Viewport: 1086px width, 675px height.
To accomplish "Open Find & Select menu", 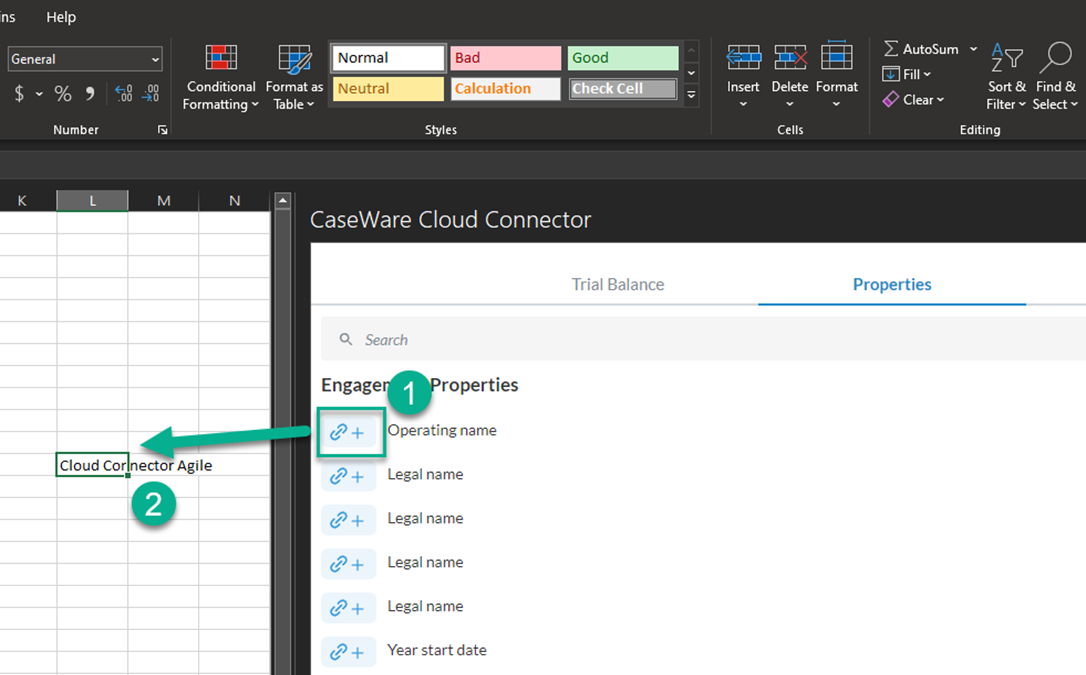I will coord(1055,76).
